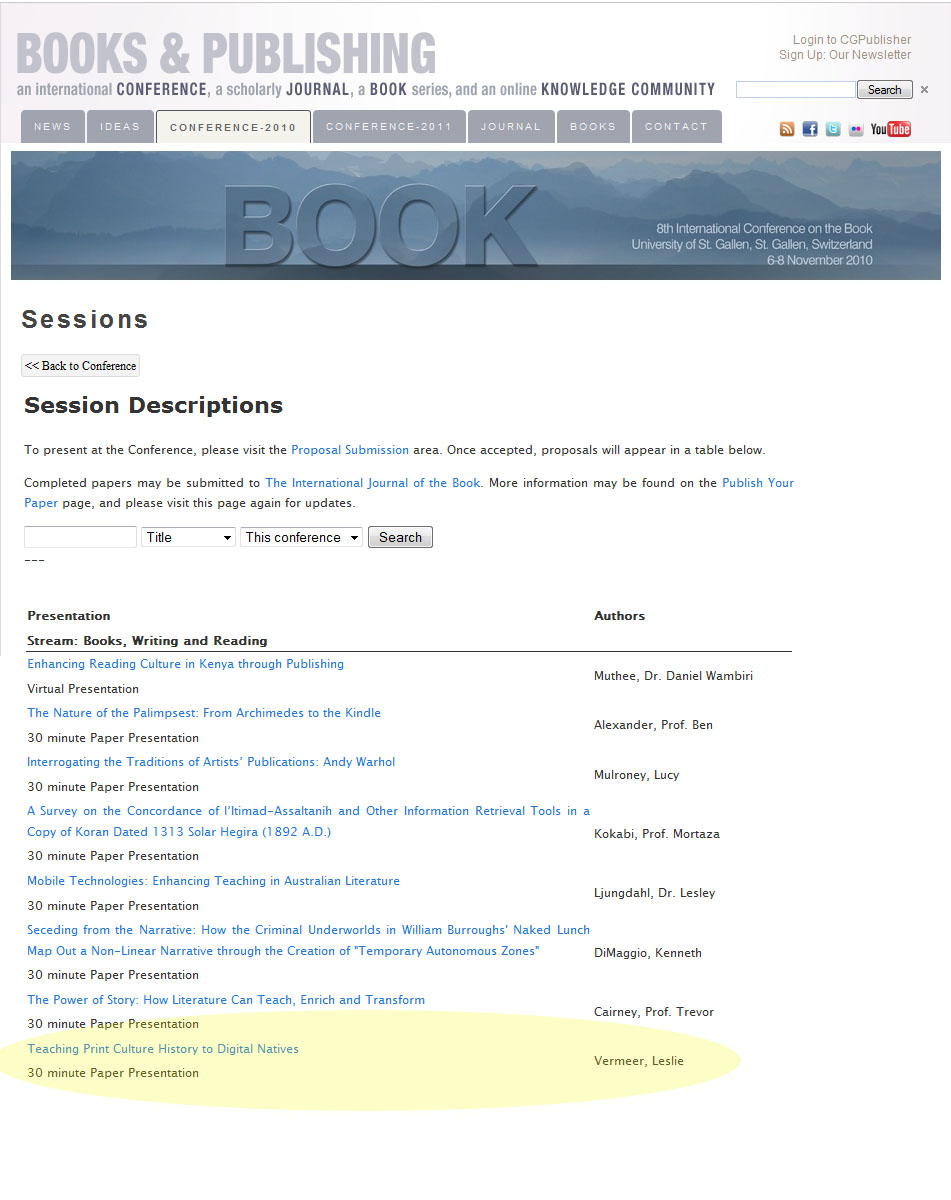Follow the Login to CGPublisher link
This screenshot has width=951, height=1200.
coord(852,40)
